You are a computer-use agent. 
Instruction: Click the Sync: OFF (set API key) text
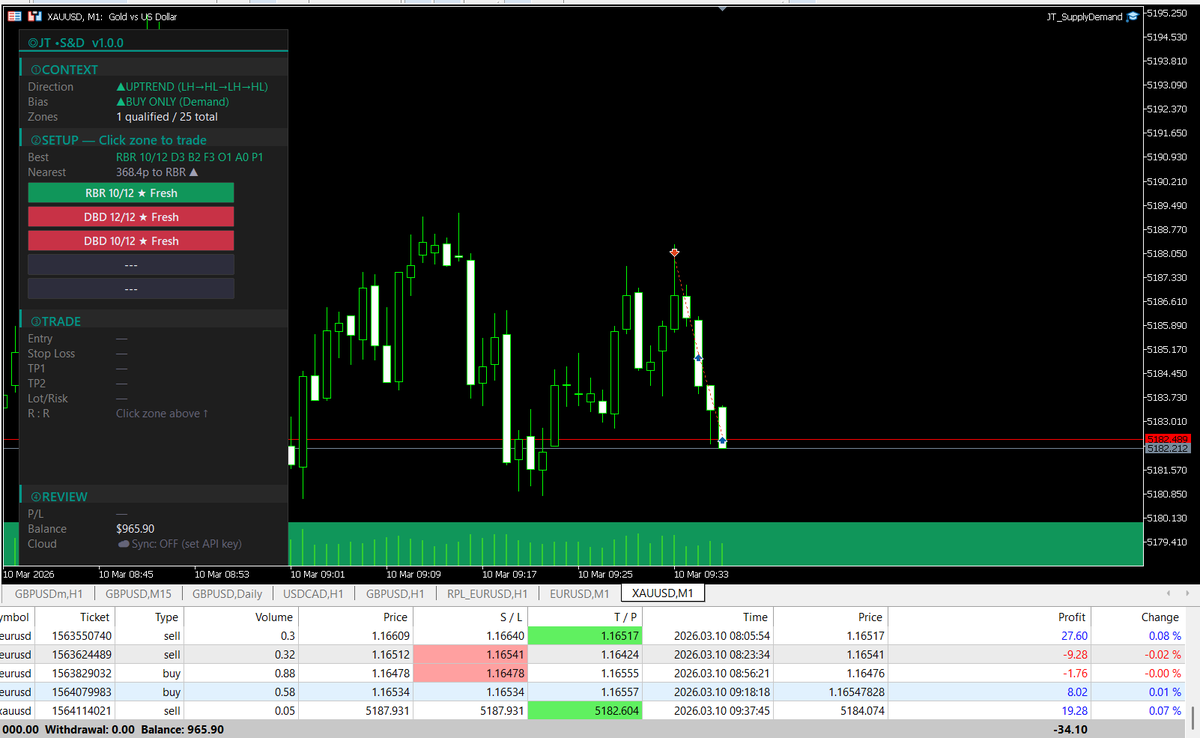[x=186, y=544]
